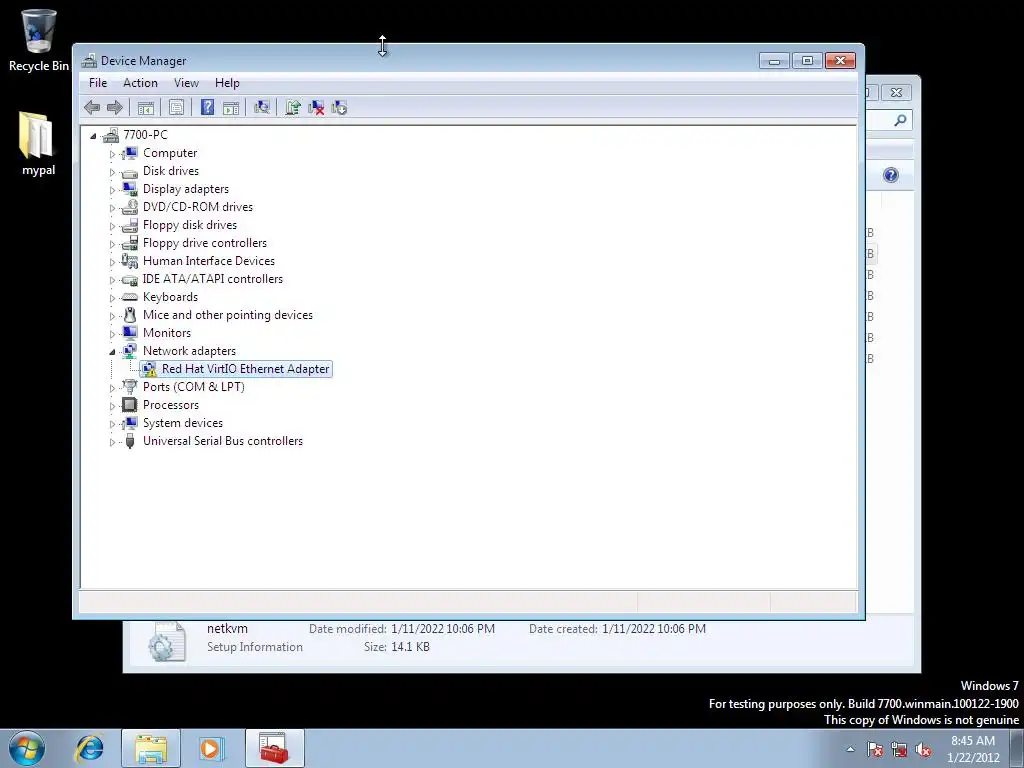This screenshot has height=768, width=1024.
Task: Click the Universal Serial Bus controllers icon
Action: coord(130,441)
